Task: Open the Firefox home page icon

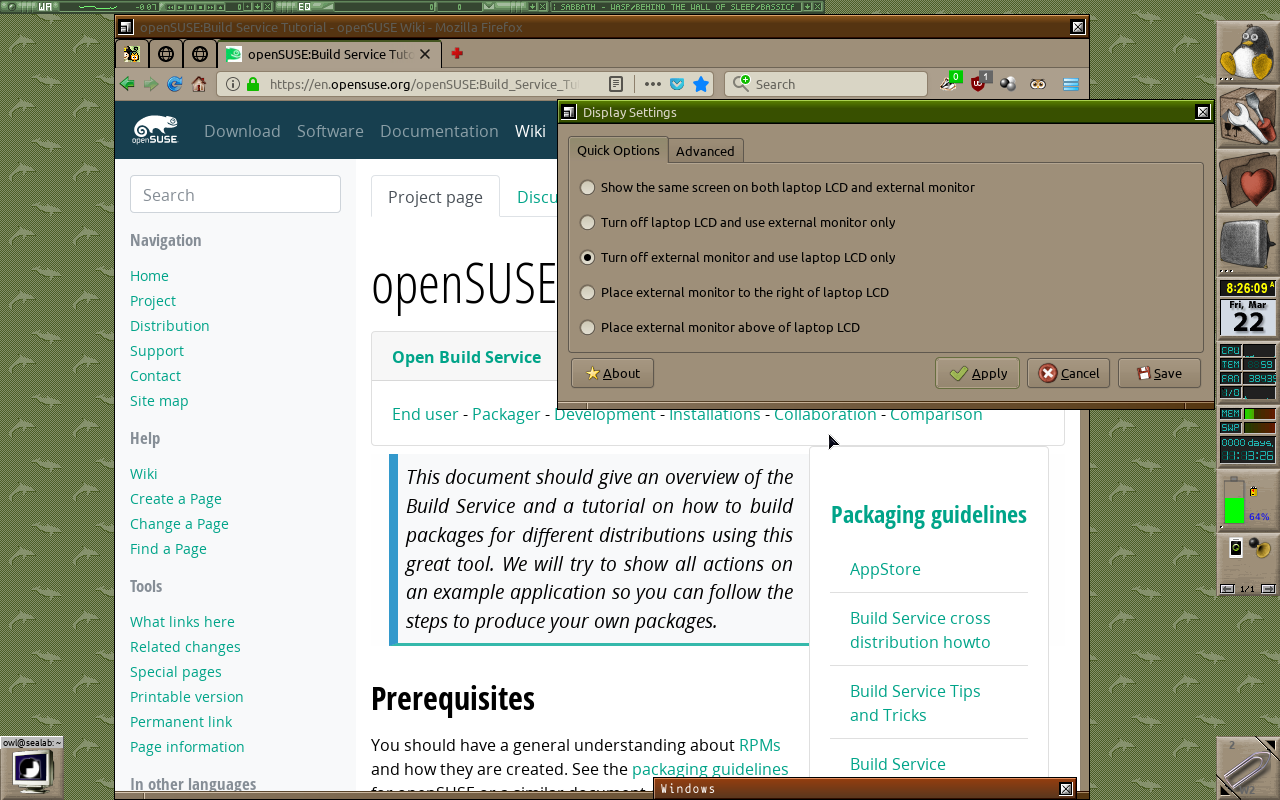Action: (x=199, y=84)
